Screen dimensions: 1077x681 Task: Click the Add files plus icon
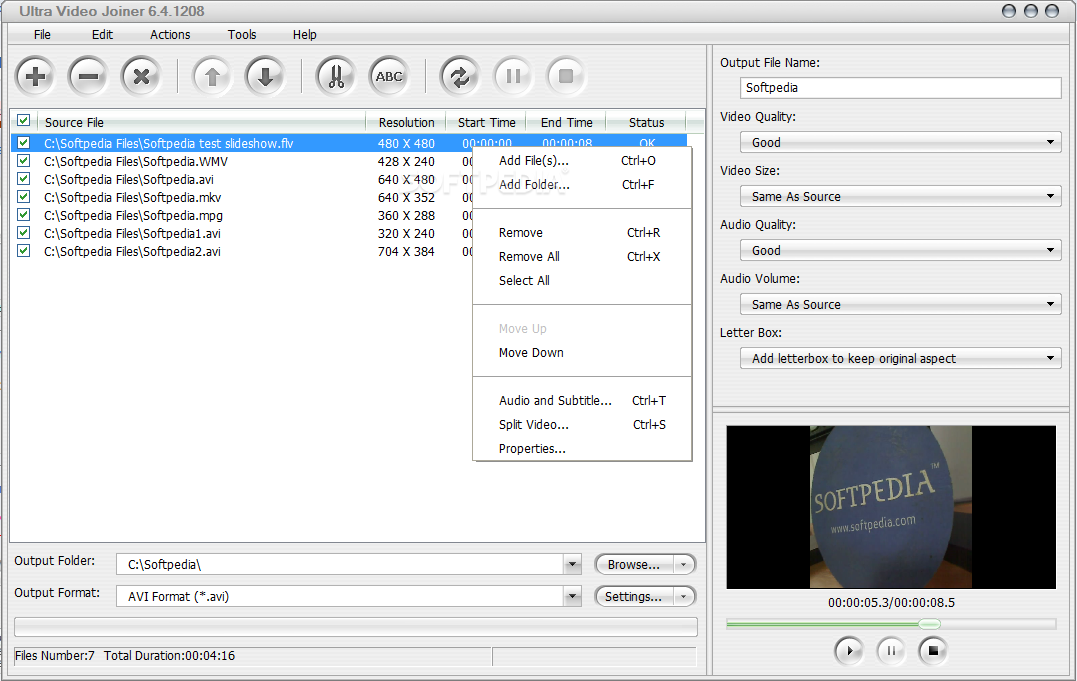point(36,76)
